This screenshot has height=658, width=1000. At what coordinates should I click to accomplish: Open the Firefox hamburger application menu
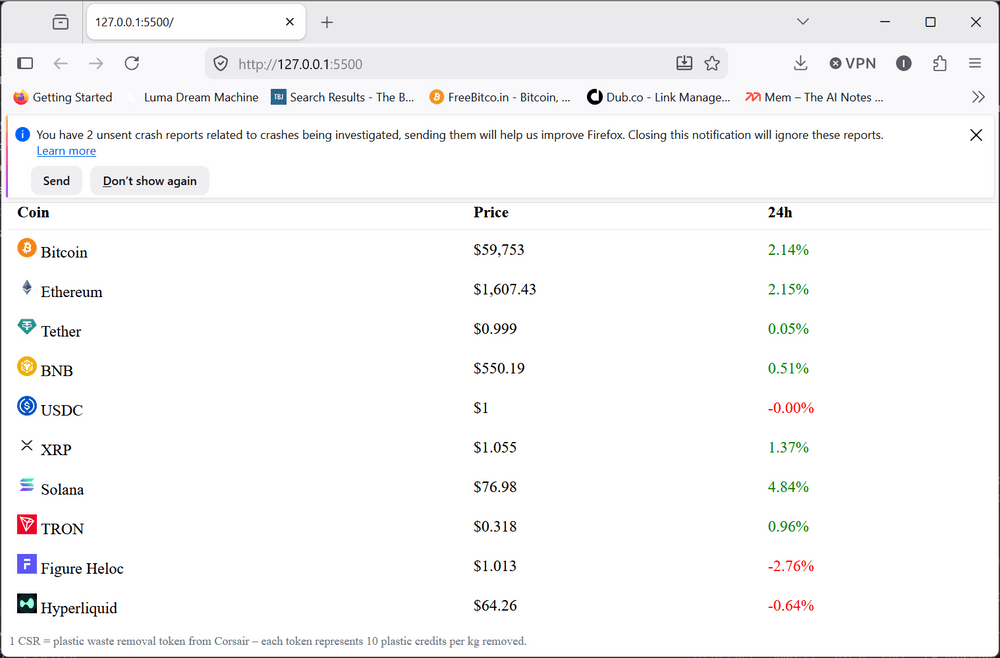(x=974, y=63)
